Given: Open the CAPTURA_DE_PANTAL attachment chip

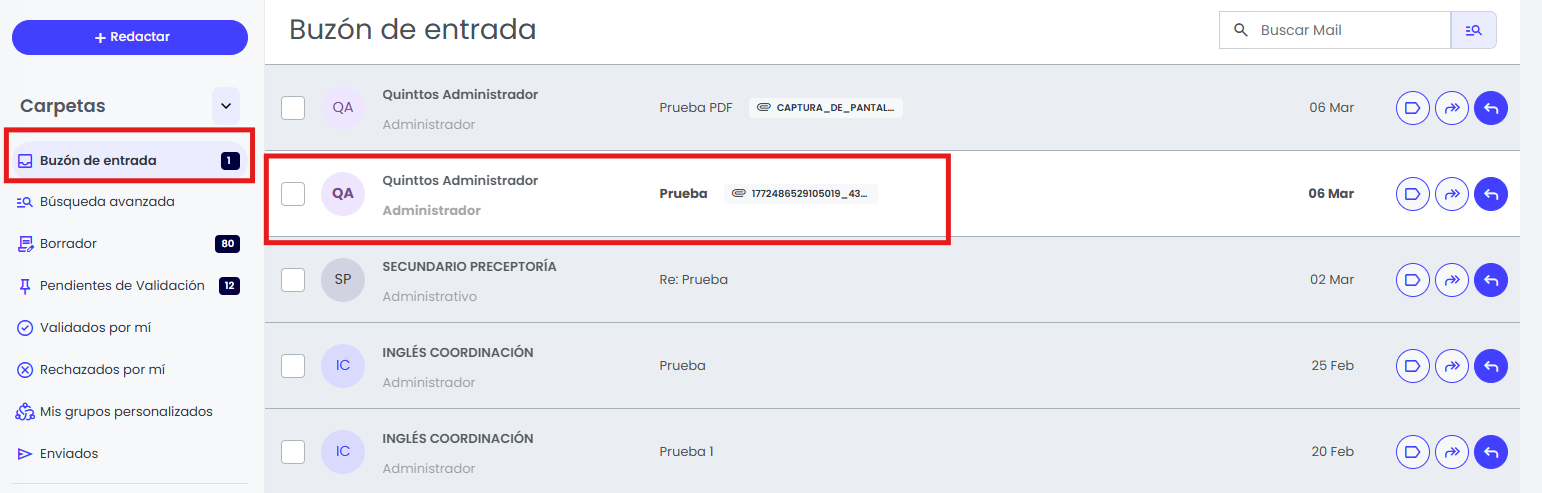Looking at the screenshot, I should [x=826, y=108].
